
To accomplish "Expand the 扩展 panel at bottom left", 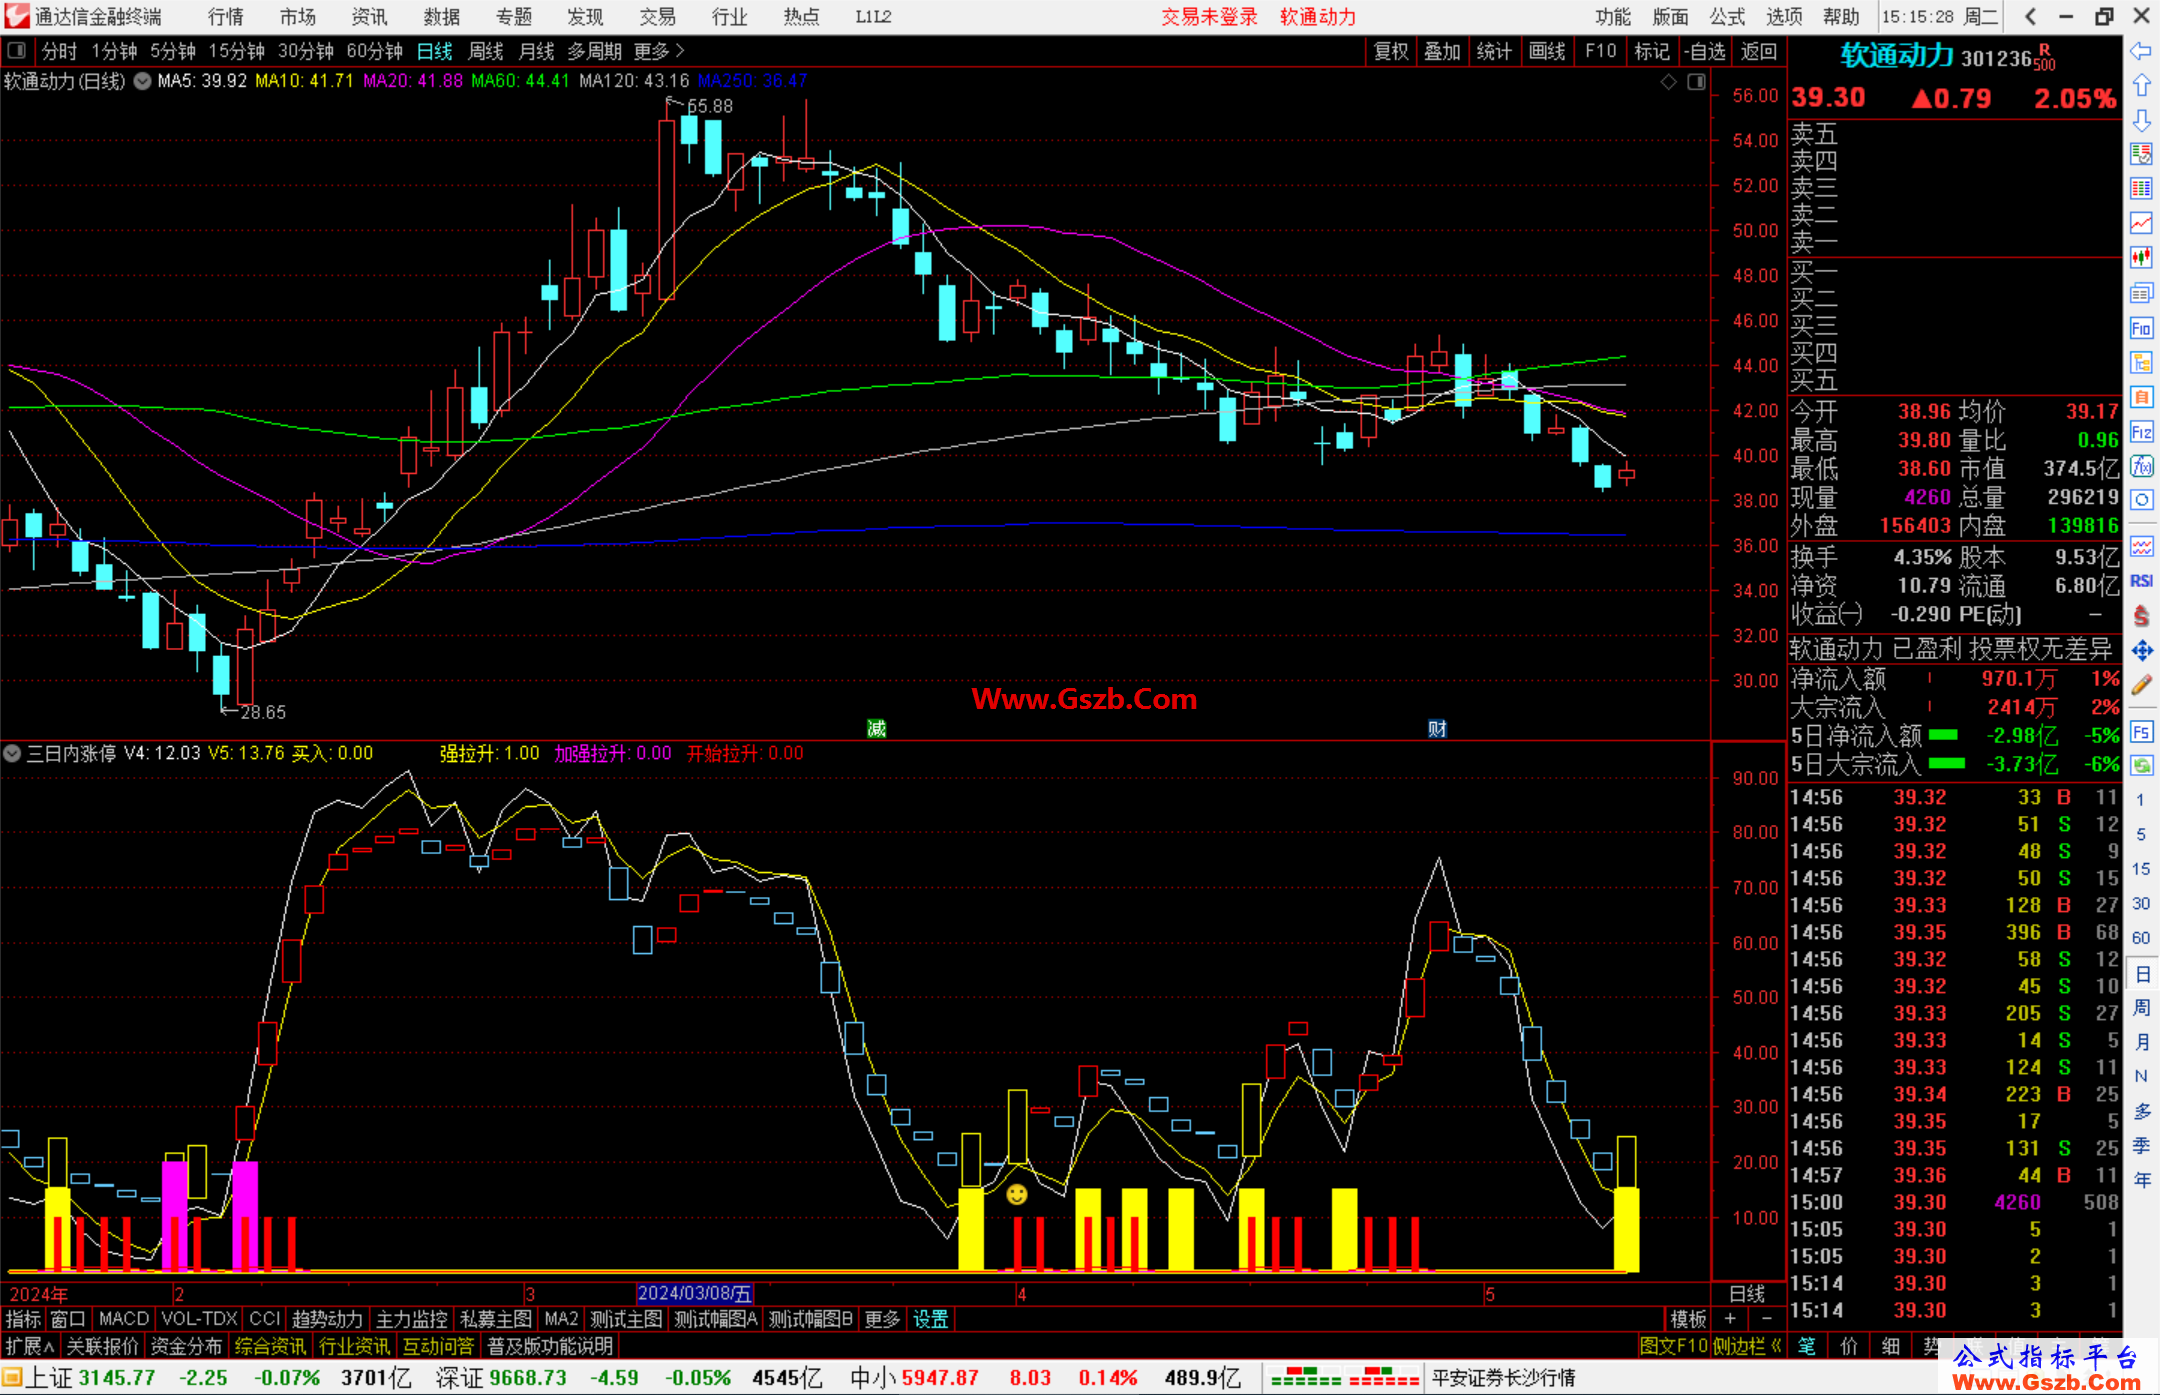I will click(x=30, y=1346).
